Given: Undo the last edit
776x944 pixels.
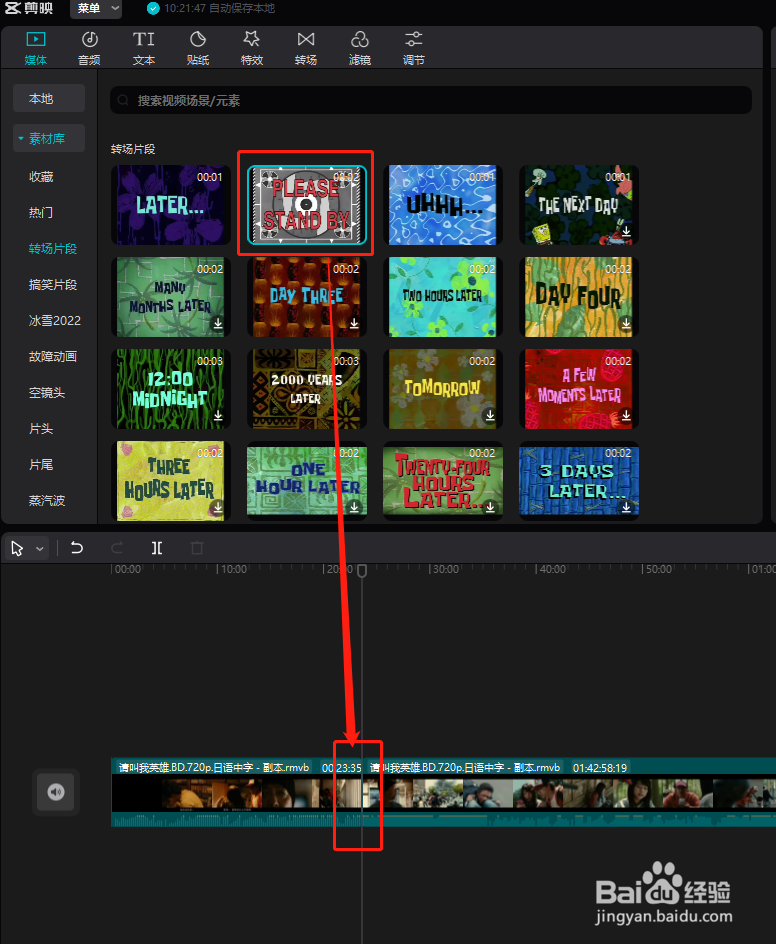Looking at the screenshot, I should [76, 548].
